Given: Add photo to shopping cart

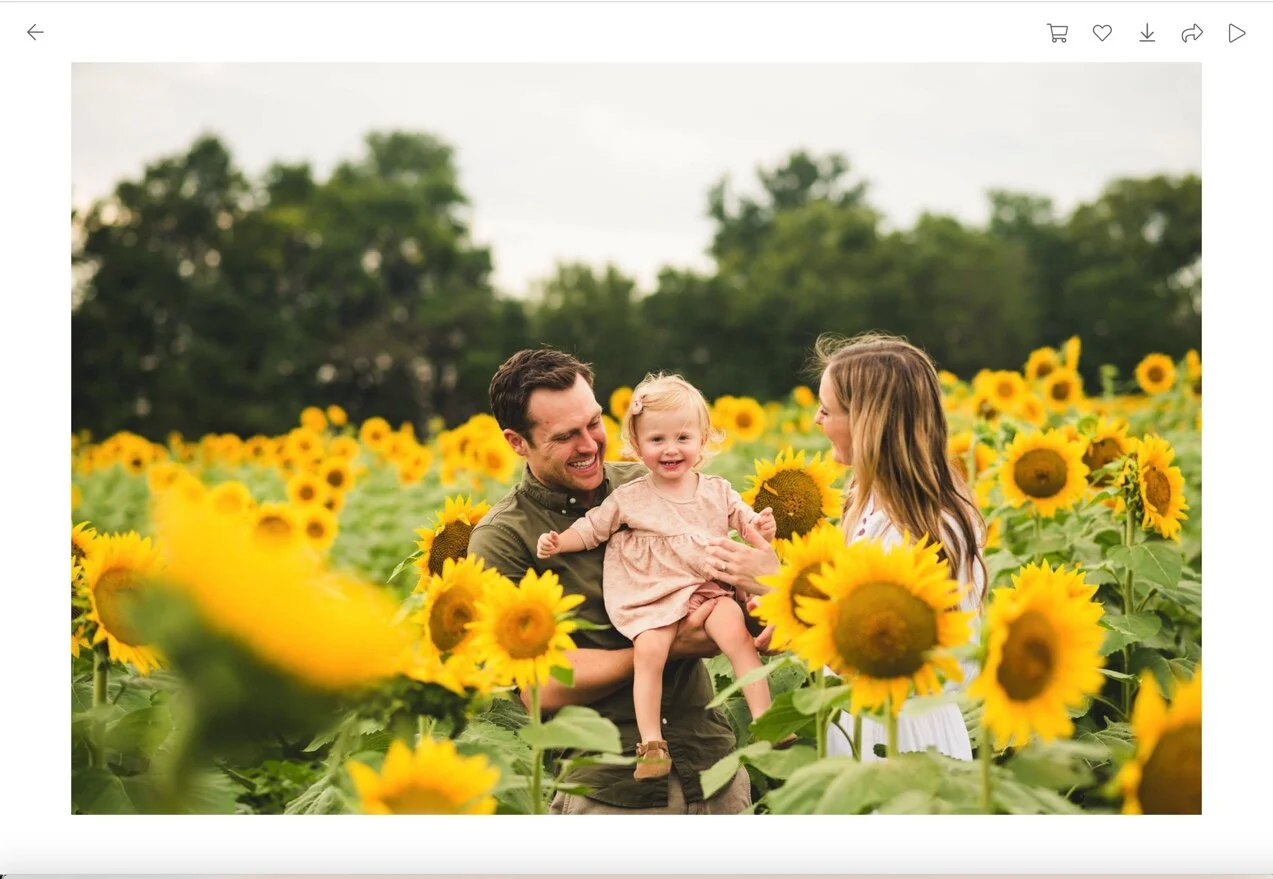Looking at the screenshot, I should pyautogui.click(x=1057, y=33).
